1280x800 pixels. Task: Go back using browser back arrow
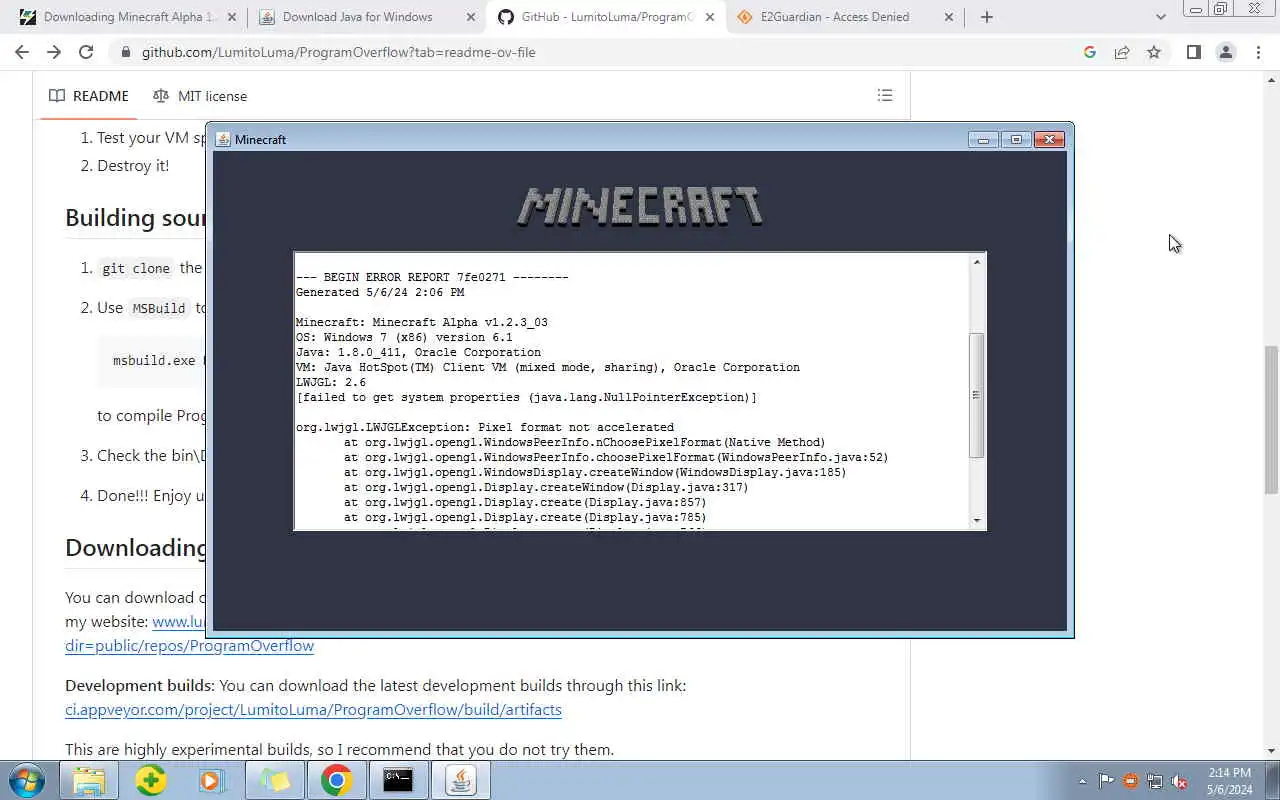click(x=22, y=52)
